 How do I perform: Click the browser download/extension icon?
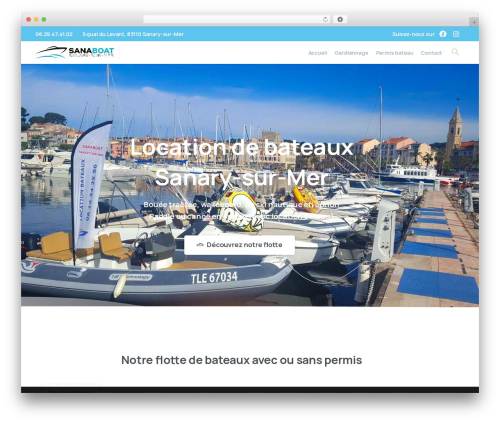[340, 20]
